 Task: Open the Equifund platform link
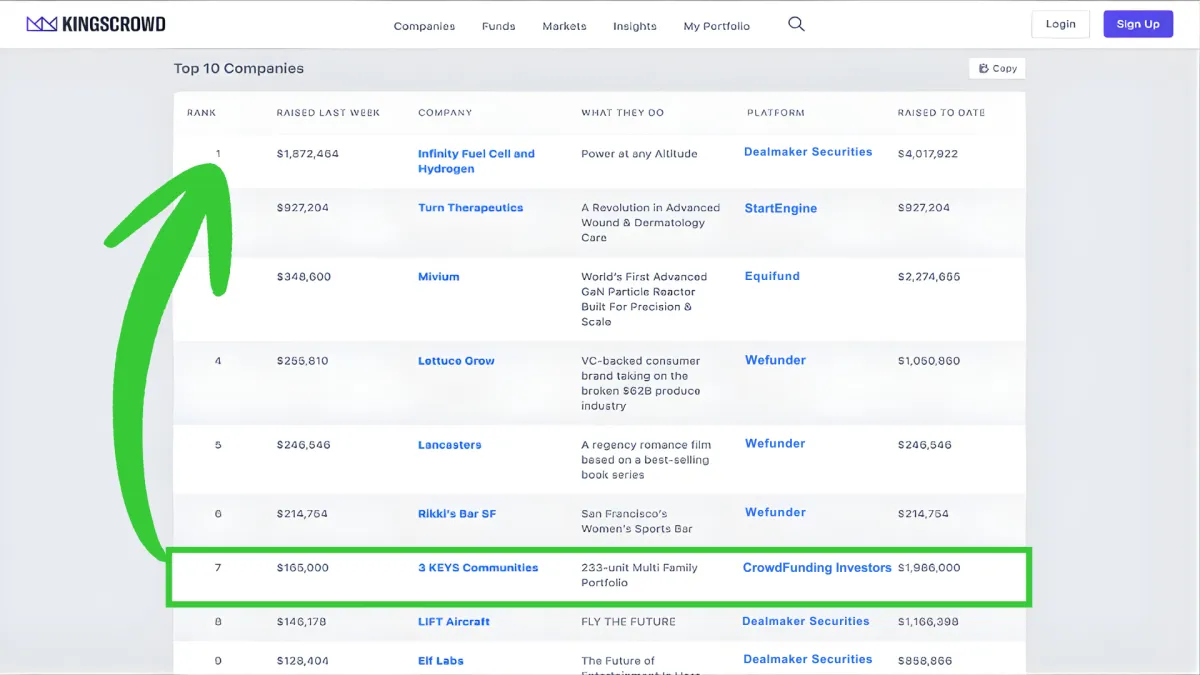[772, 276]
